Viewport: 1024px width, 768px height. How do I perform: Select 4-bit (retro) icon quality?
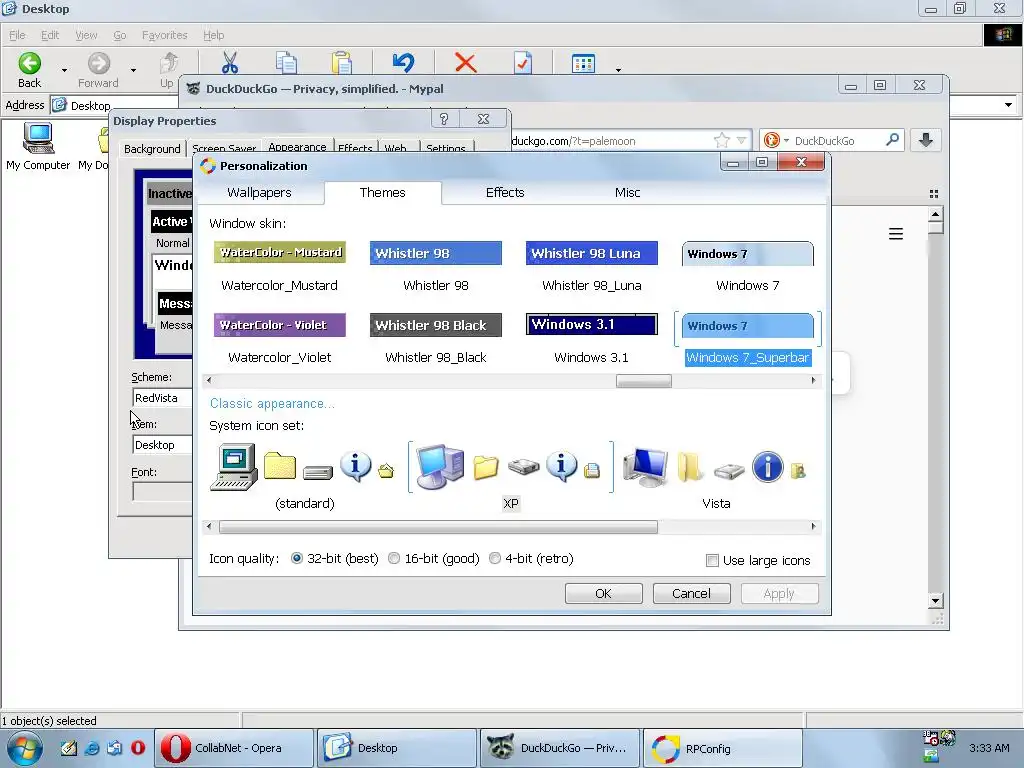click(495, 558)
